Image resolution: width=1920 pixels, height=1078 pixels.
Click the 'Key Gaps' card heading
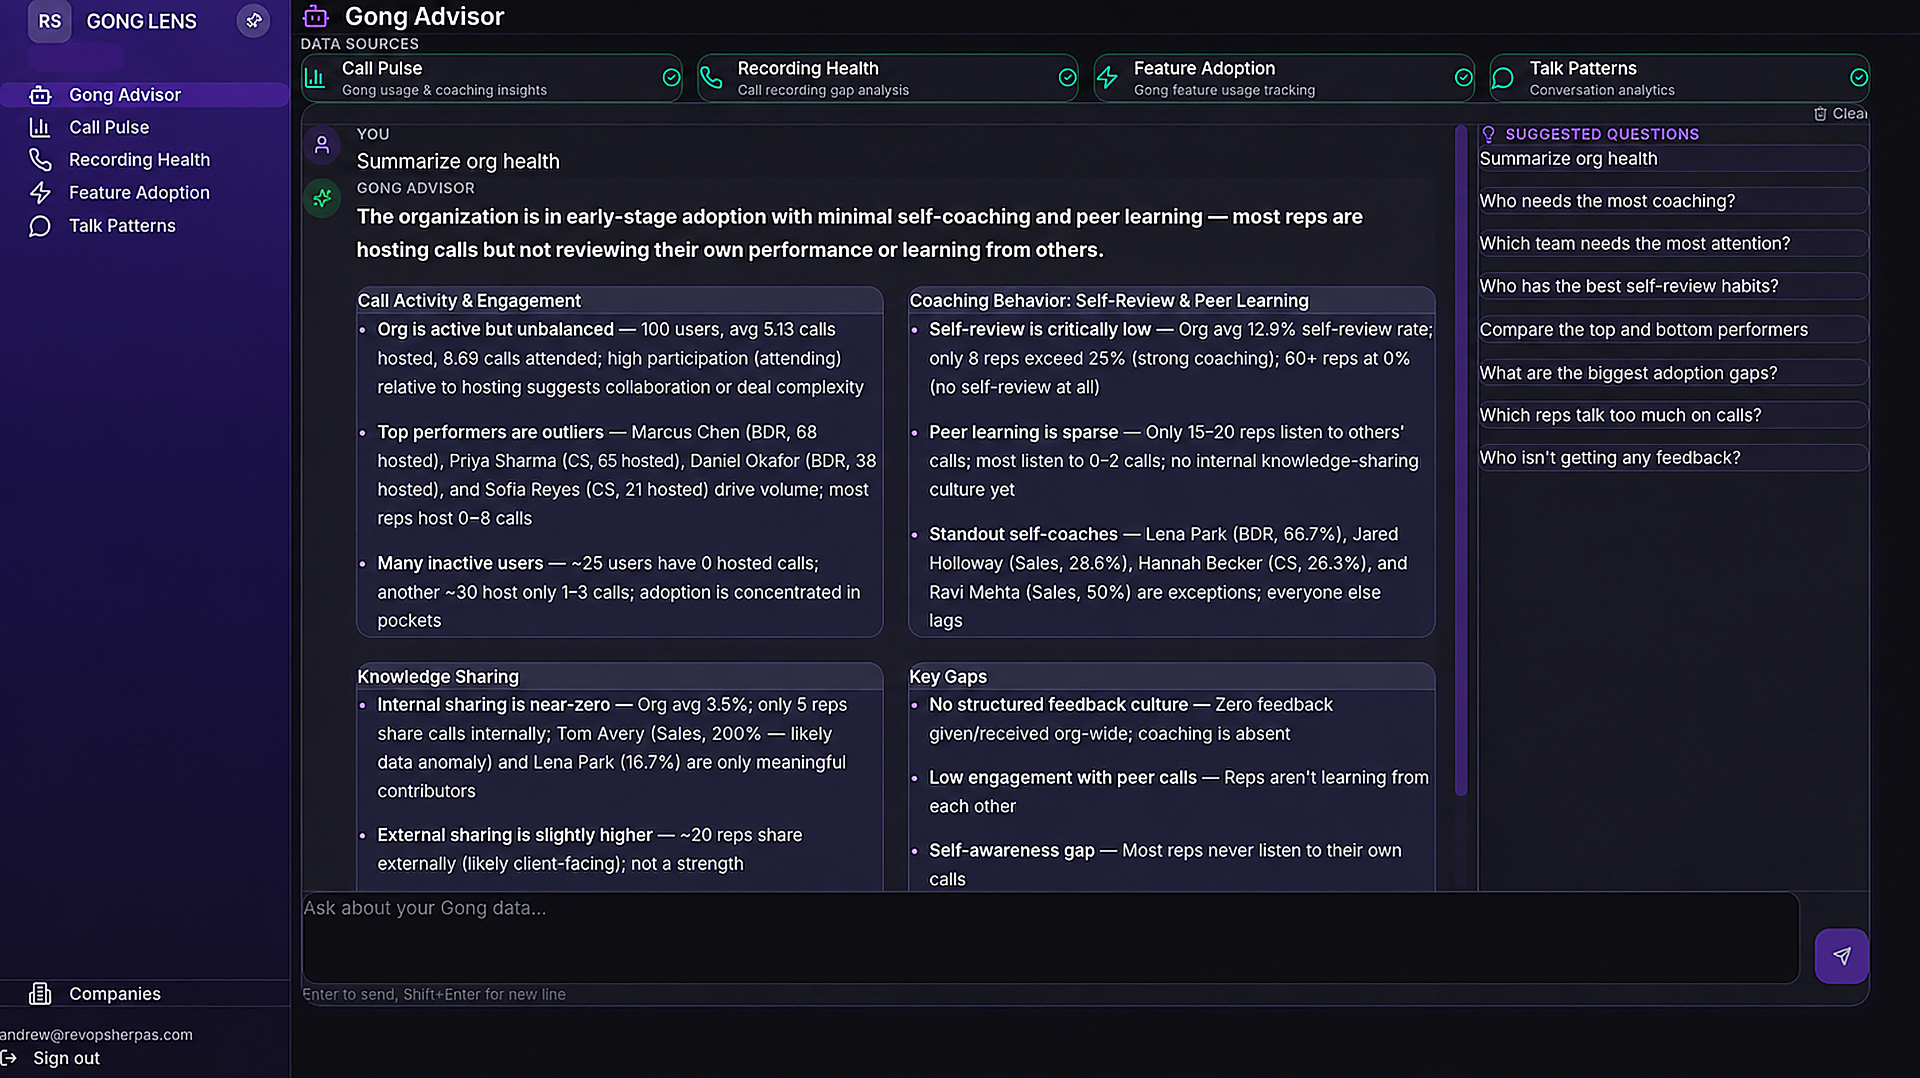point(947,676)
